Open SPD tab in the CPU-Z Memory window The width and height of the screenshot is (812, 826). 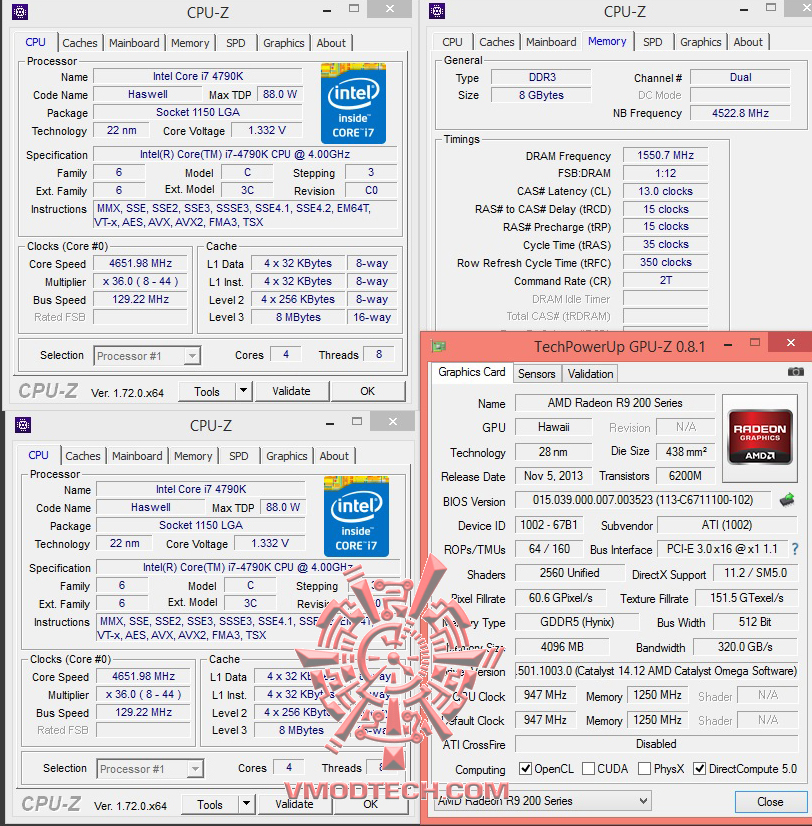pos(652,42)
